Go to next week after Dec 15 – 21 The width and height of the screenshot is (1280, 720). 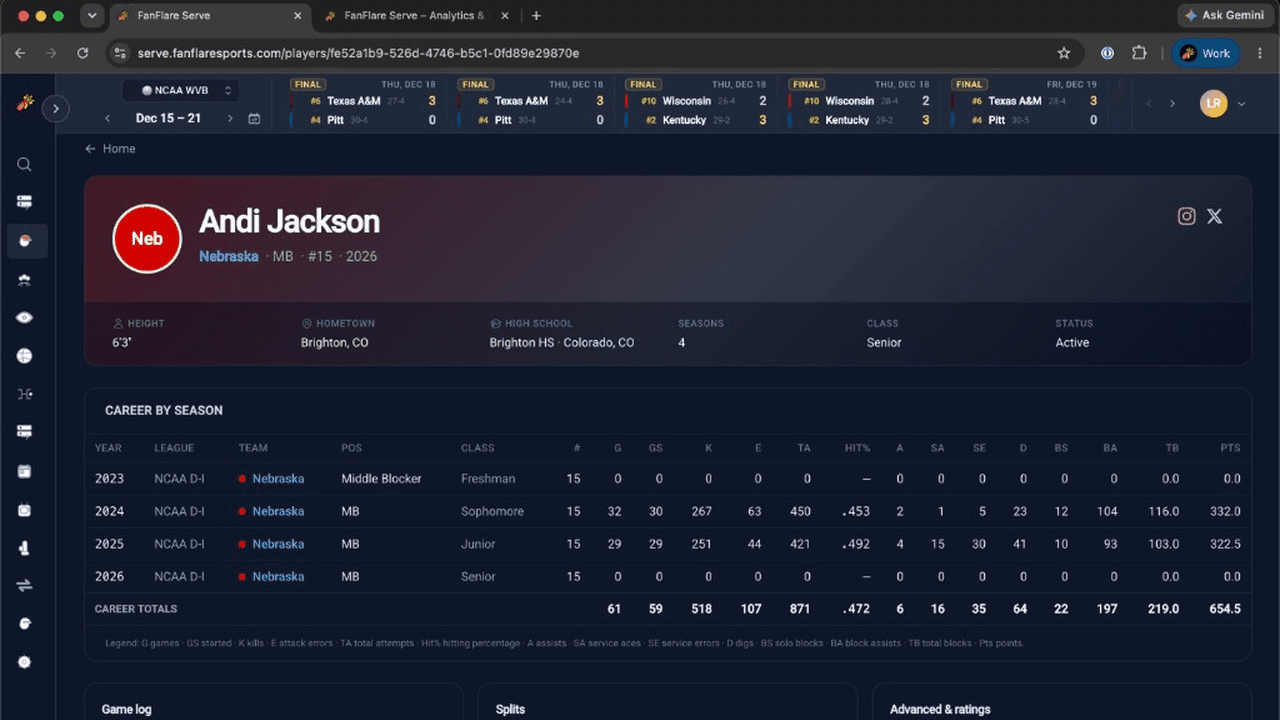(x=230, y=118)
